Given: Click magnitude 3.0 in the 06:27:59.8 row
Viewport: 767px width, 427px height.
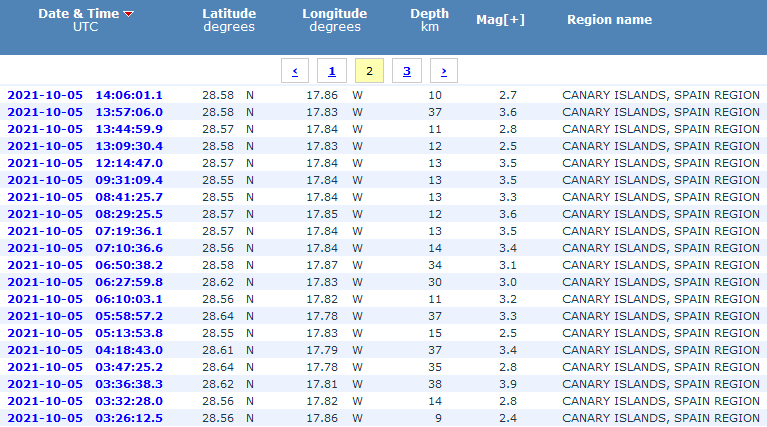Looking at the screenshot, I should pos(508,282).
